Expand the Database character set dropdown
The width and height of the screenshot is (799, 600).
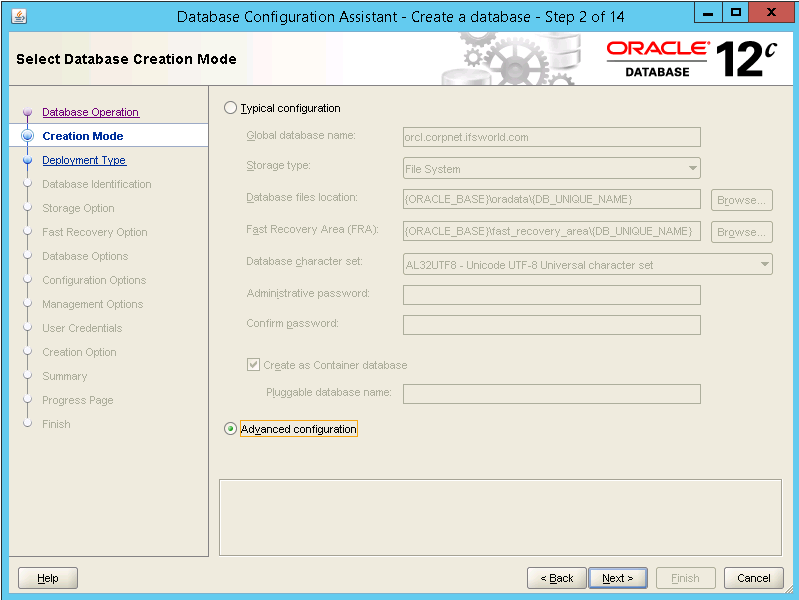587,265
